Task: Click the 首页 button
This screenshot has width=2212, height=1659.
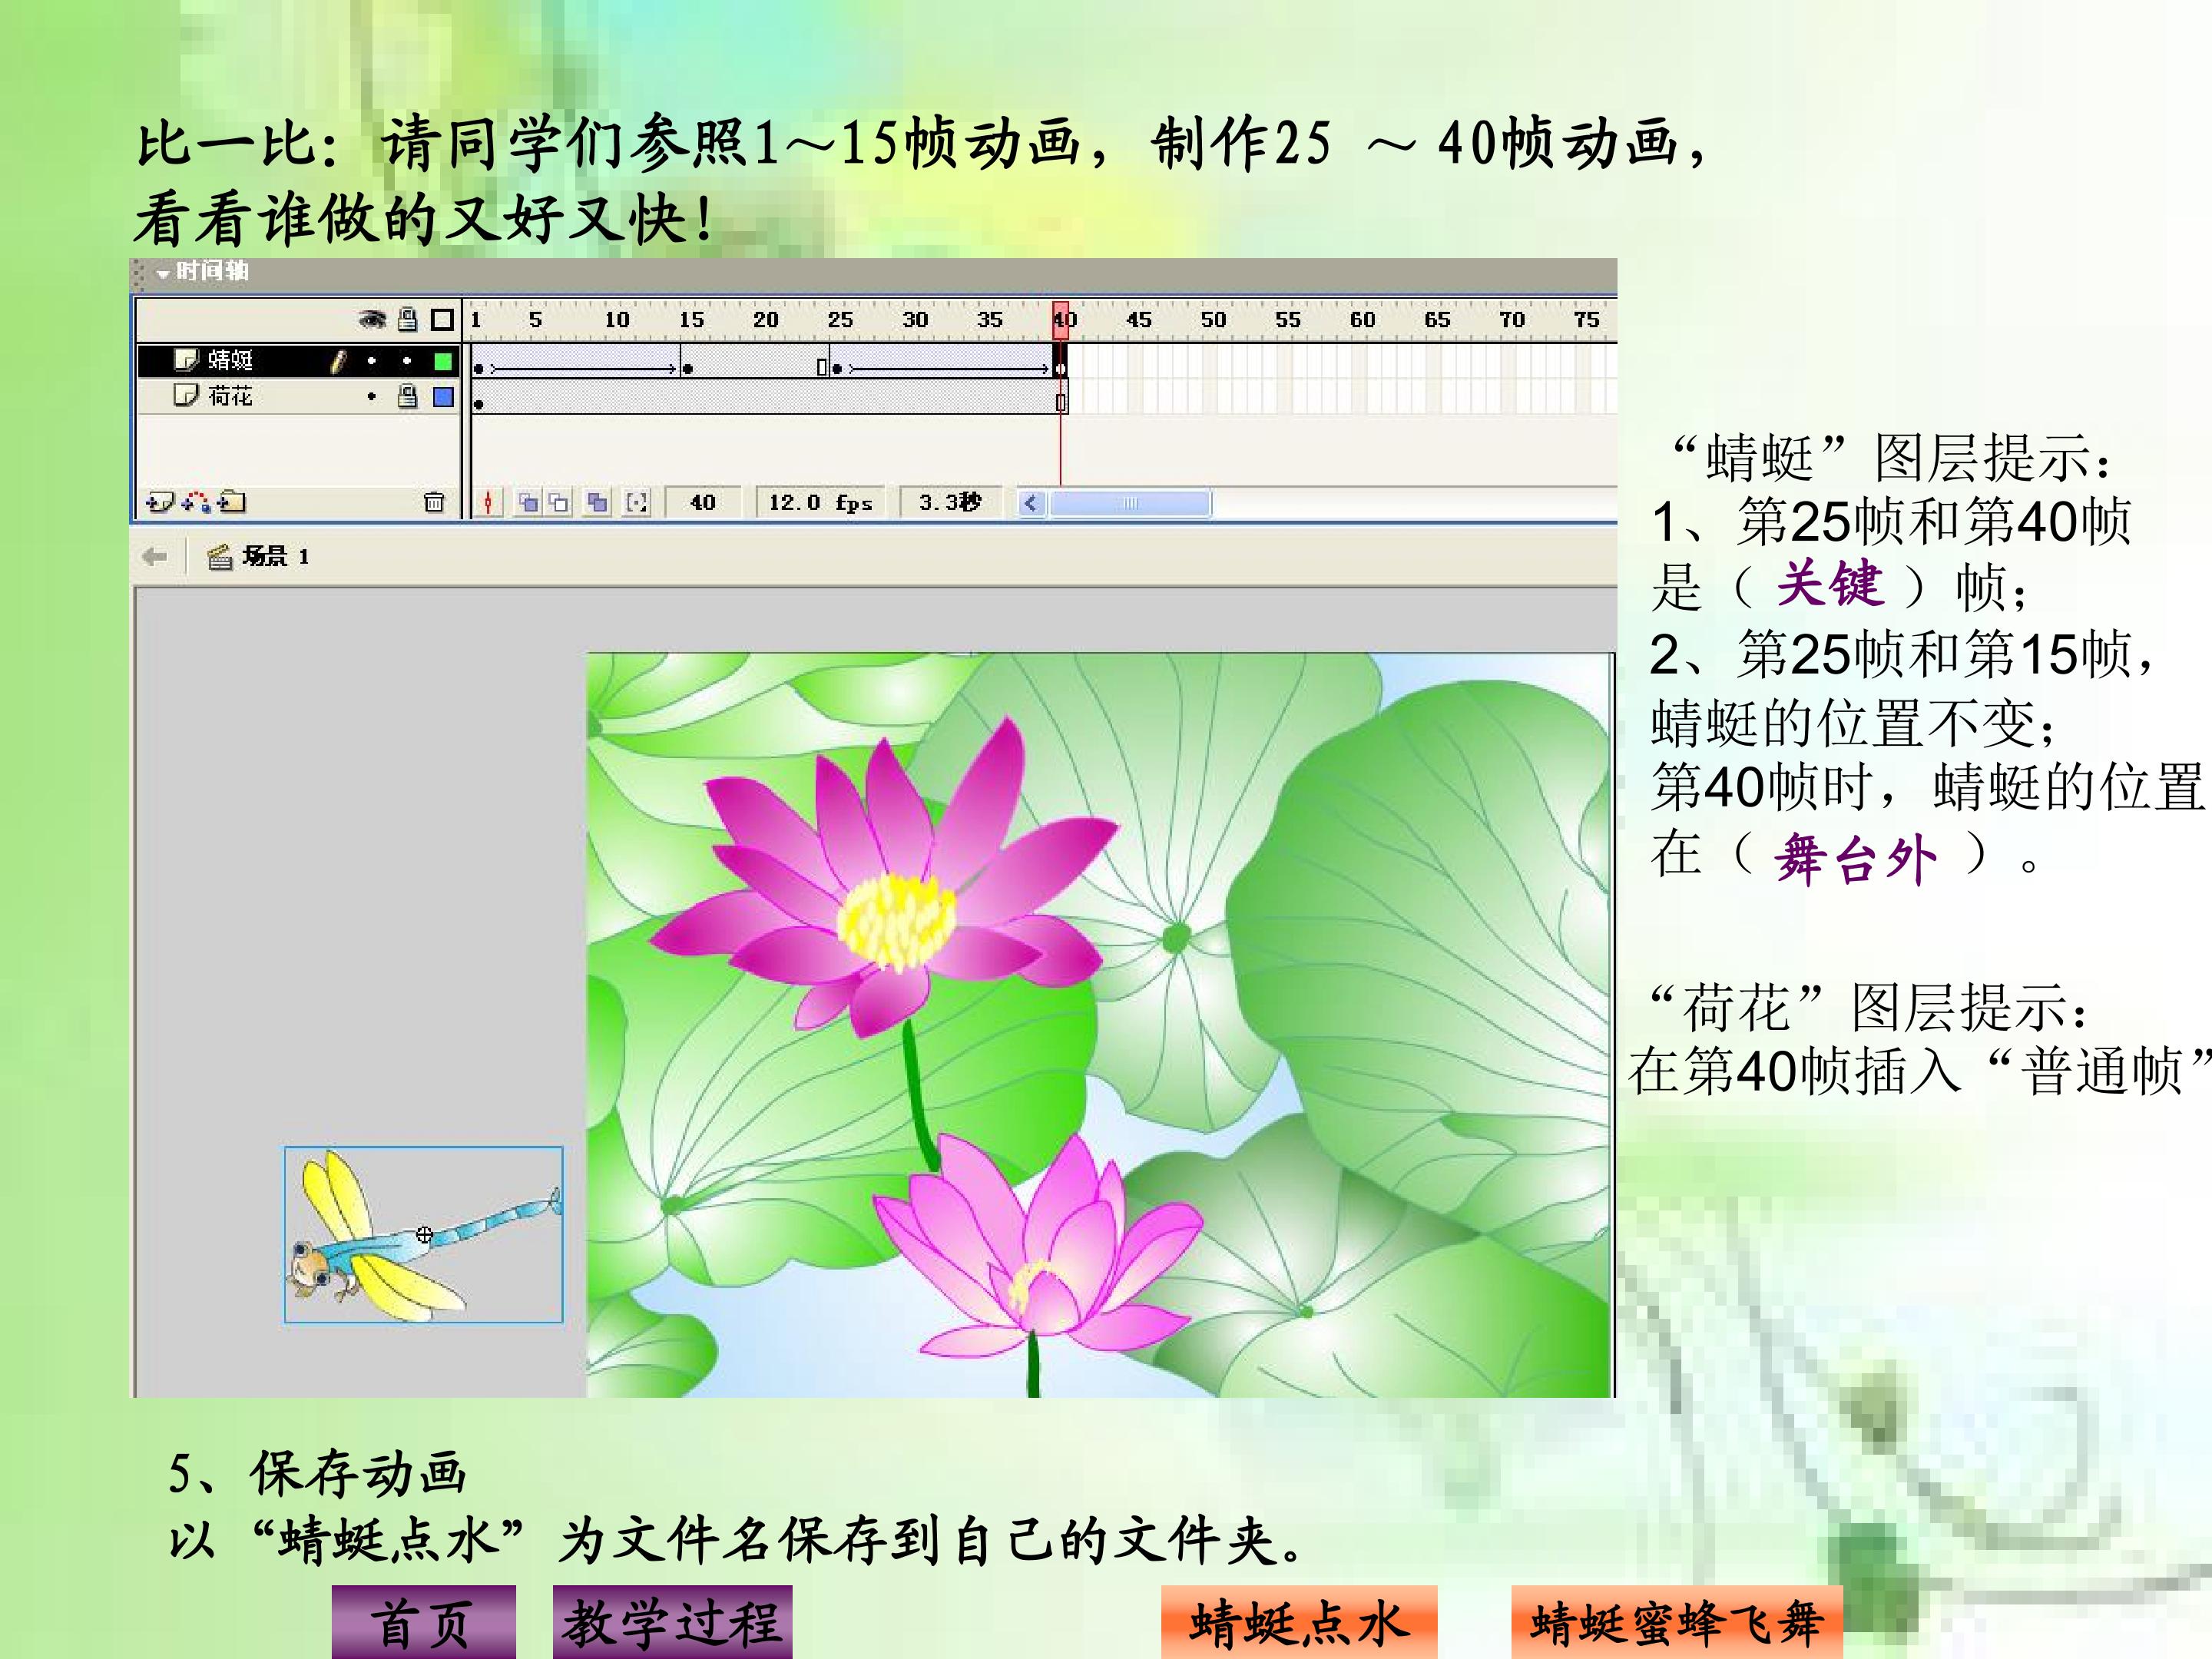Action: tap(424, 1622)
